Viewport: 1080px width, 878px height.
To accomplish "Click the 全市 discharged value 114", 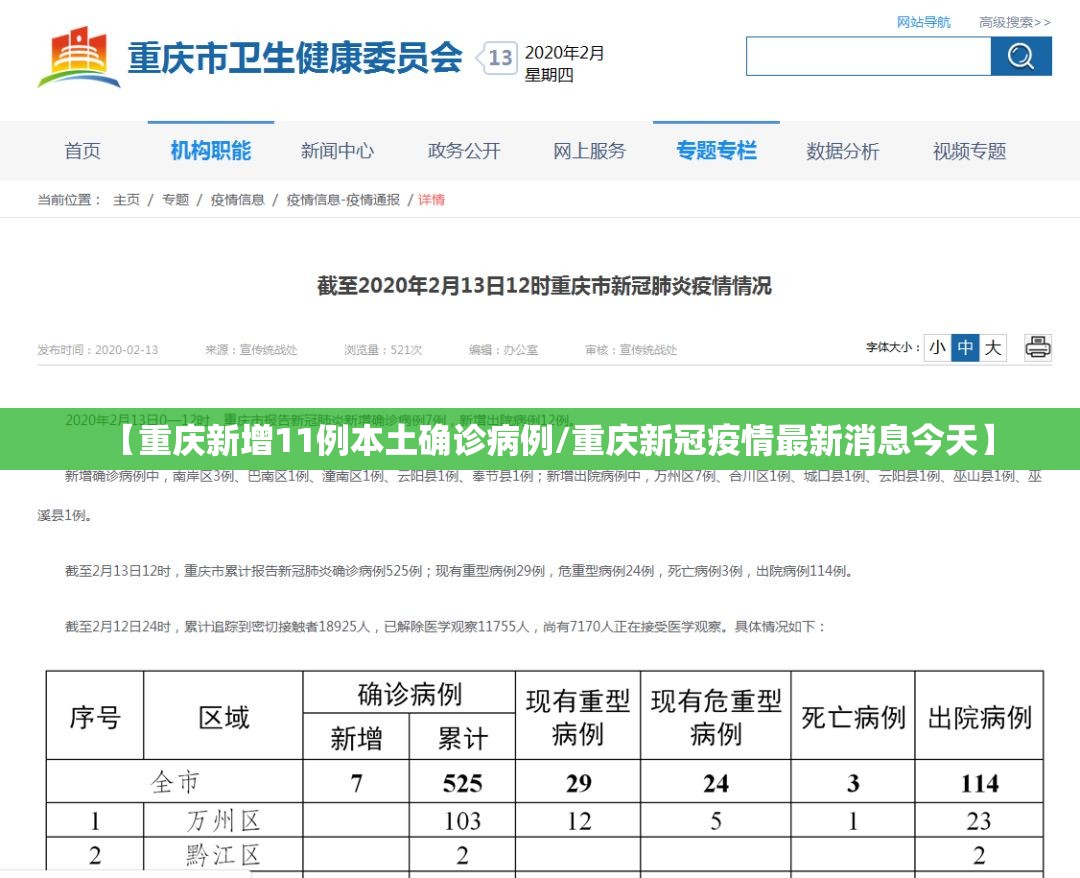I will coord(979,783).
